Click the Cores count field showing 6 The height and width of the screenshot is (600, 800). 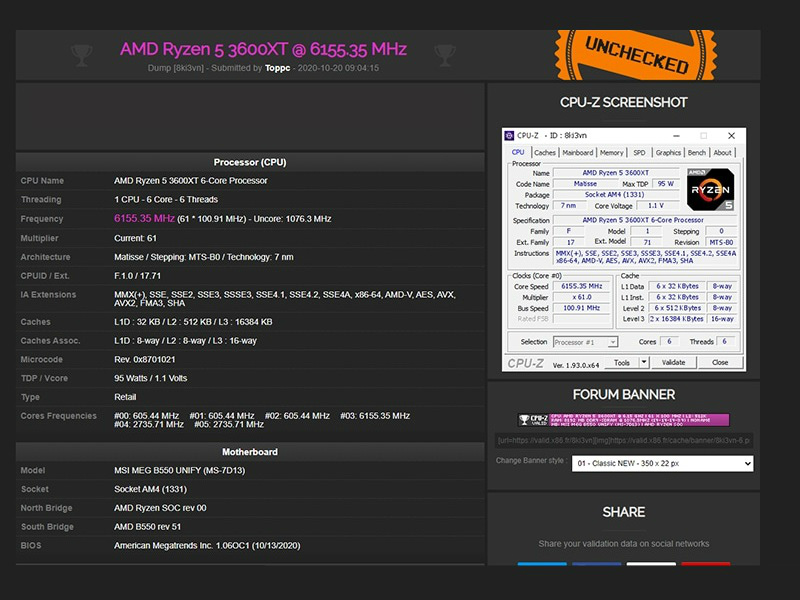tap(669, 341)
